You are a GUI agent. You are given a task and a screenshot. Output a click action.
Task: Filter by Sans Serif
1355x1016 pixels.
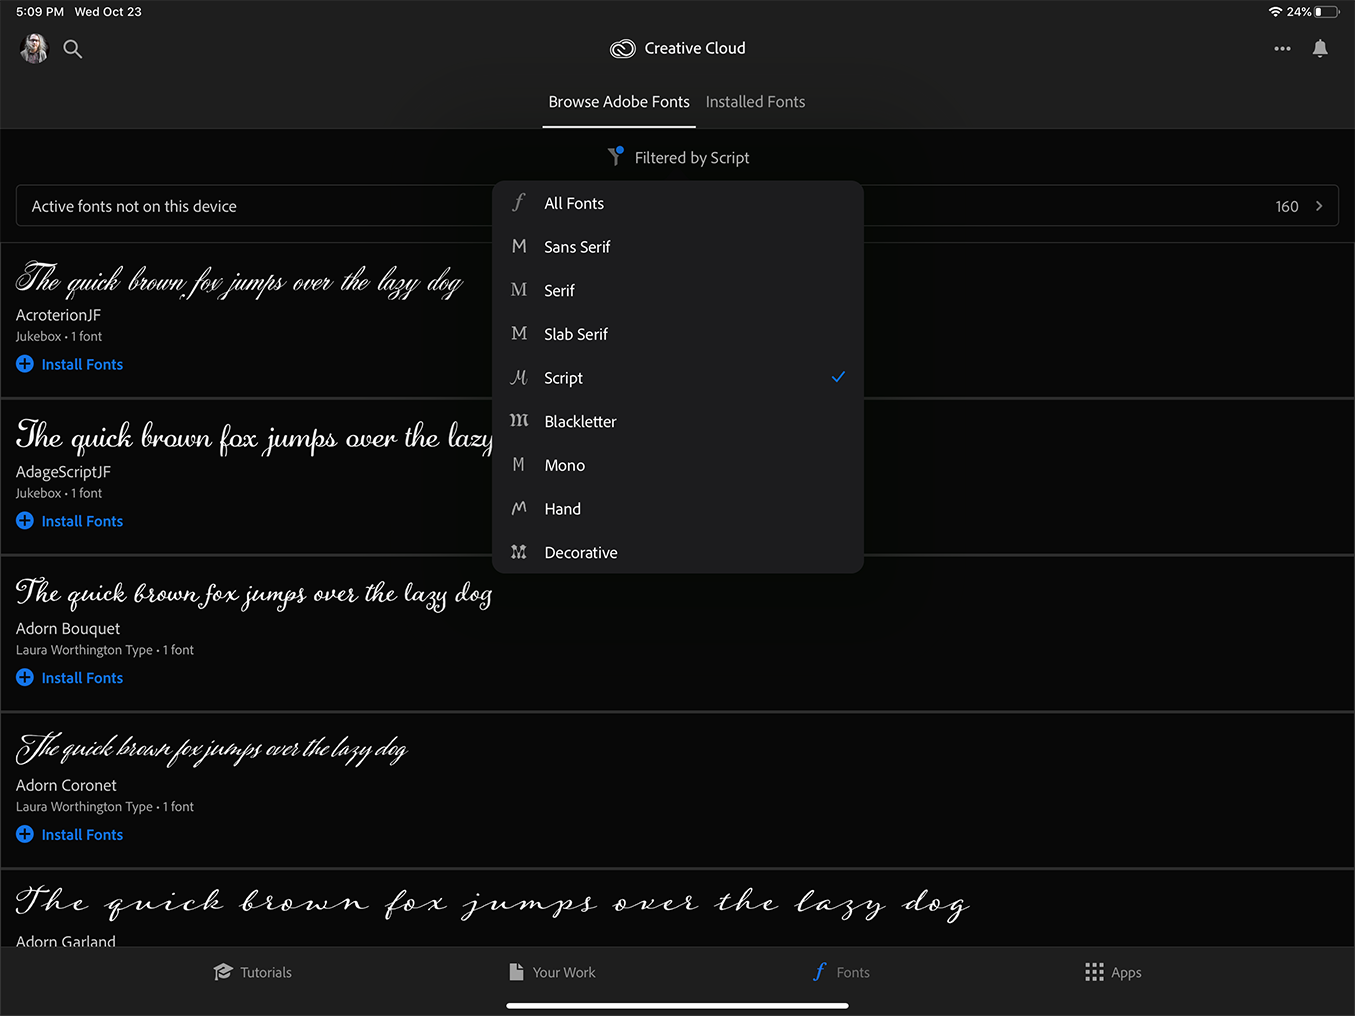pyautogui.click(x=678, y=247)
